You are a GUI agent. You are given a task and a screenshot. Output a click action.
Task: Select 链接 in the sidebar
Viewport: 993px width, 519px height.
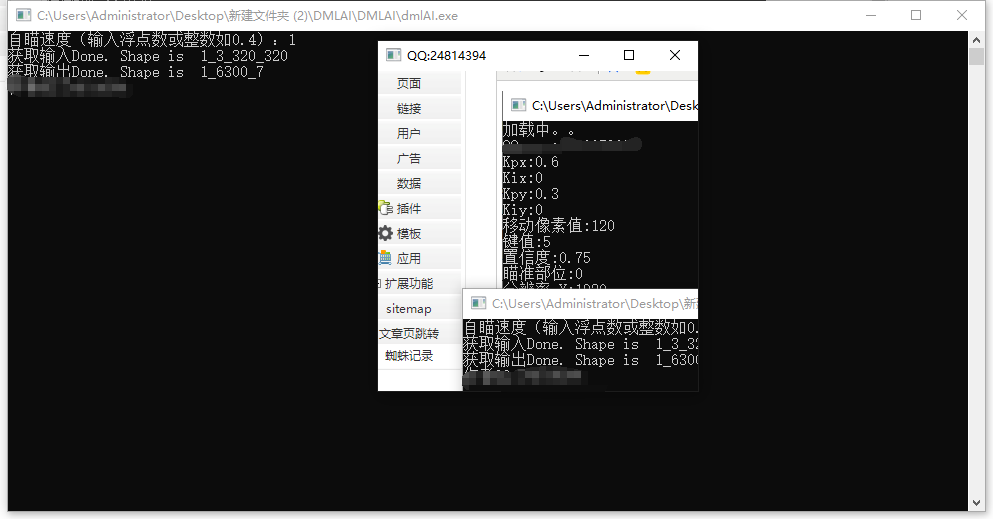409,108
